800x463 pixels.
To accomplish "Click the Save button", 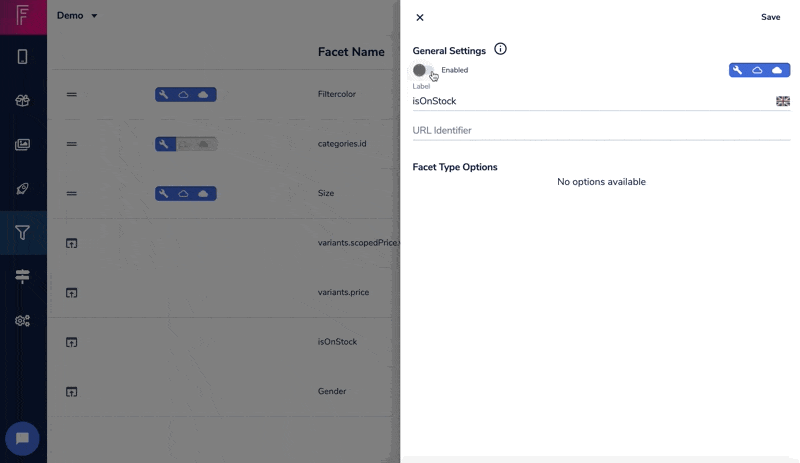I will 770,17.
